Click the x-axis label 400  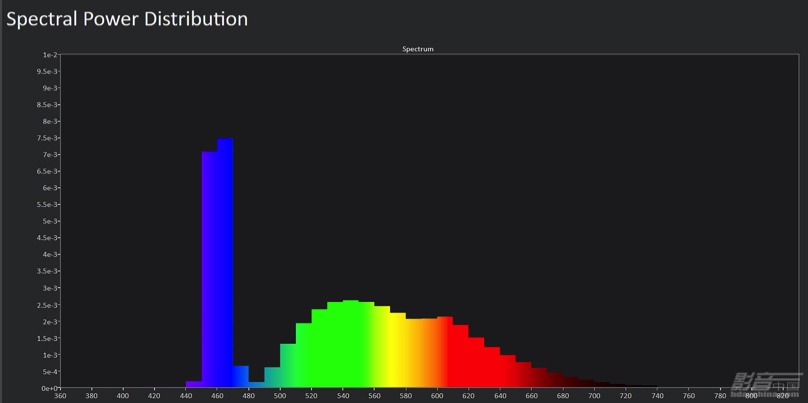point(123,396)
